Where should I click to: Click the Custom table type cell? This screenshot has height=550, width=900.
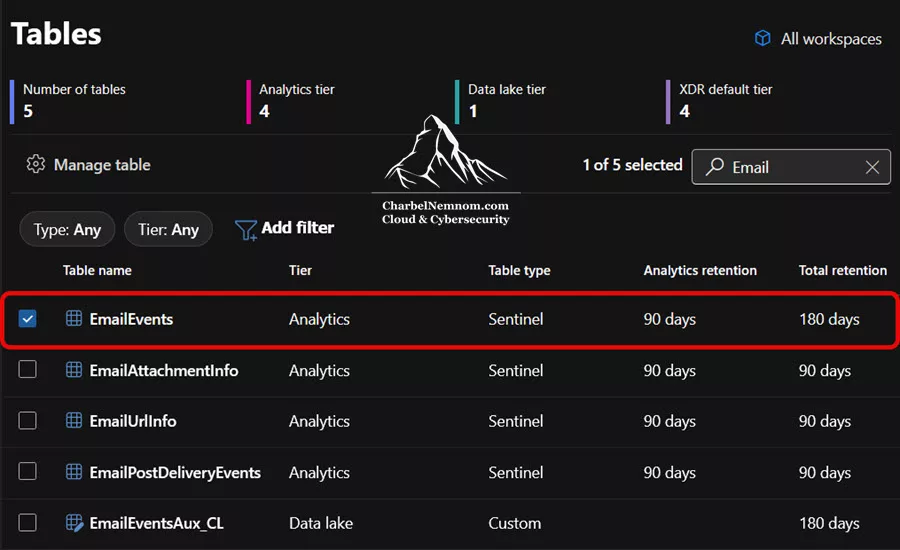514,523
